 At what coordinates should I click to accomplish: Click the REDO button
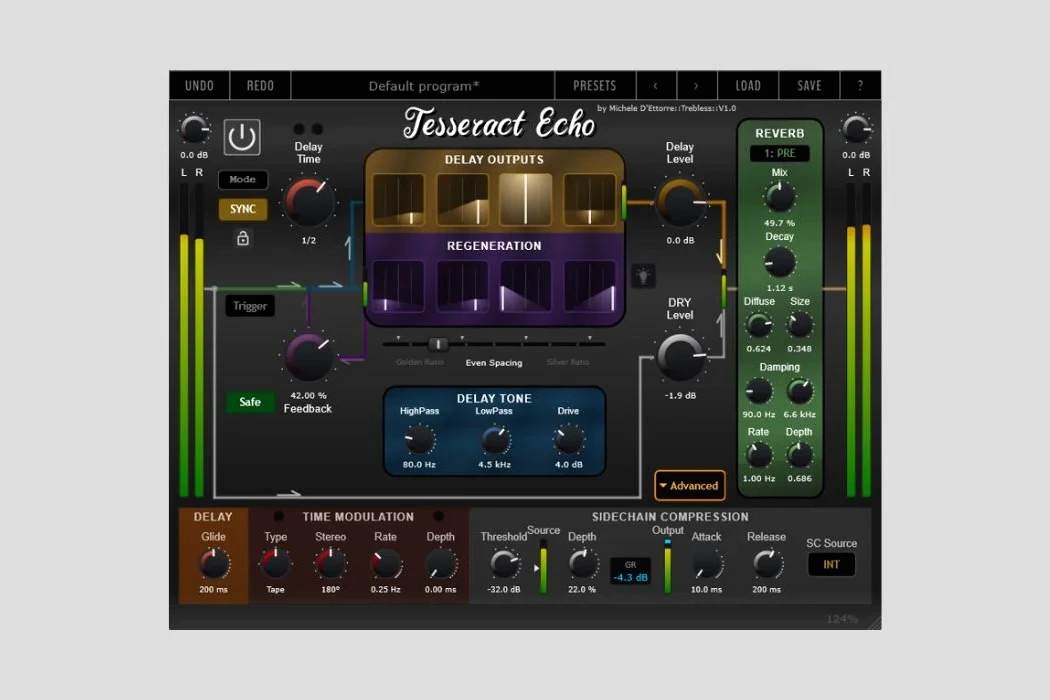[260, 86]
